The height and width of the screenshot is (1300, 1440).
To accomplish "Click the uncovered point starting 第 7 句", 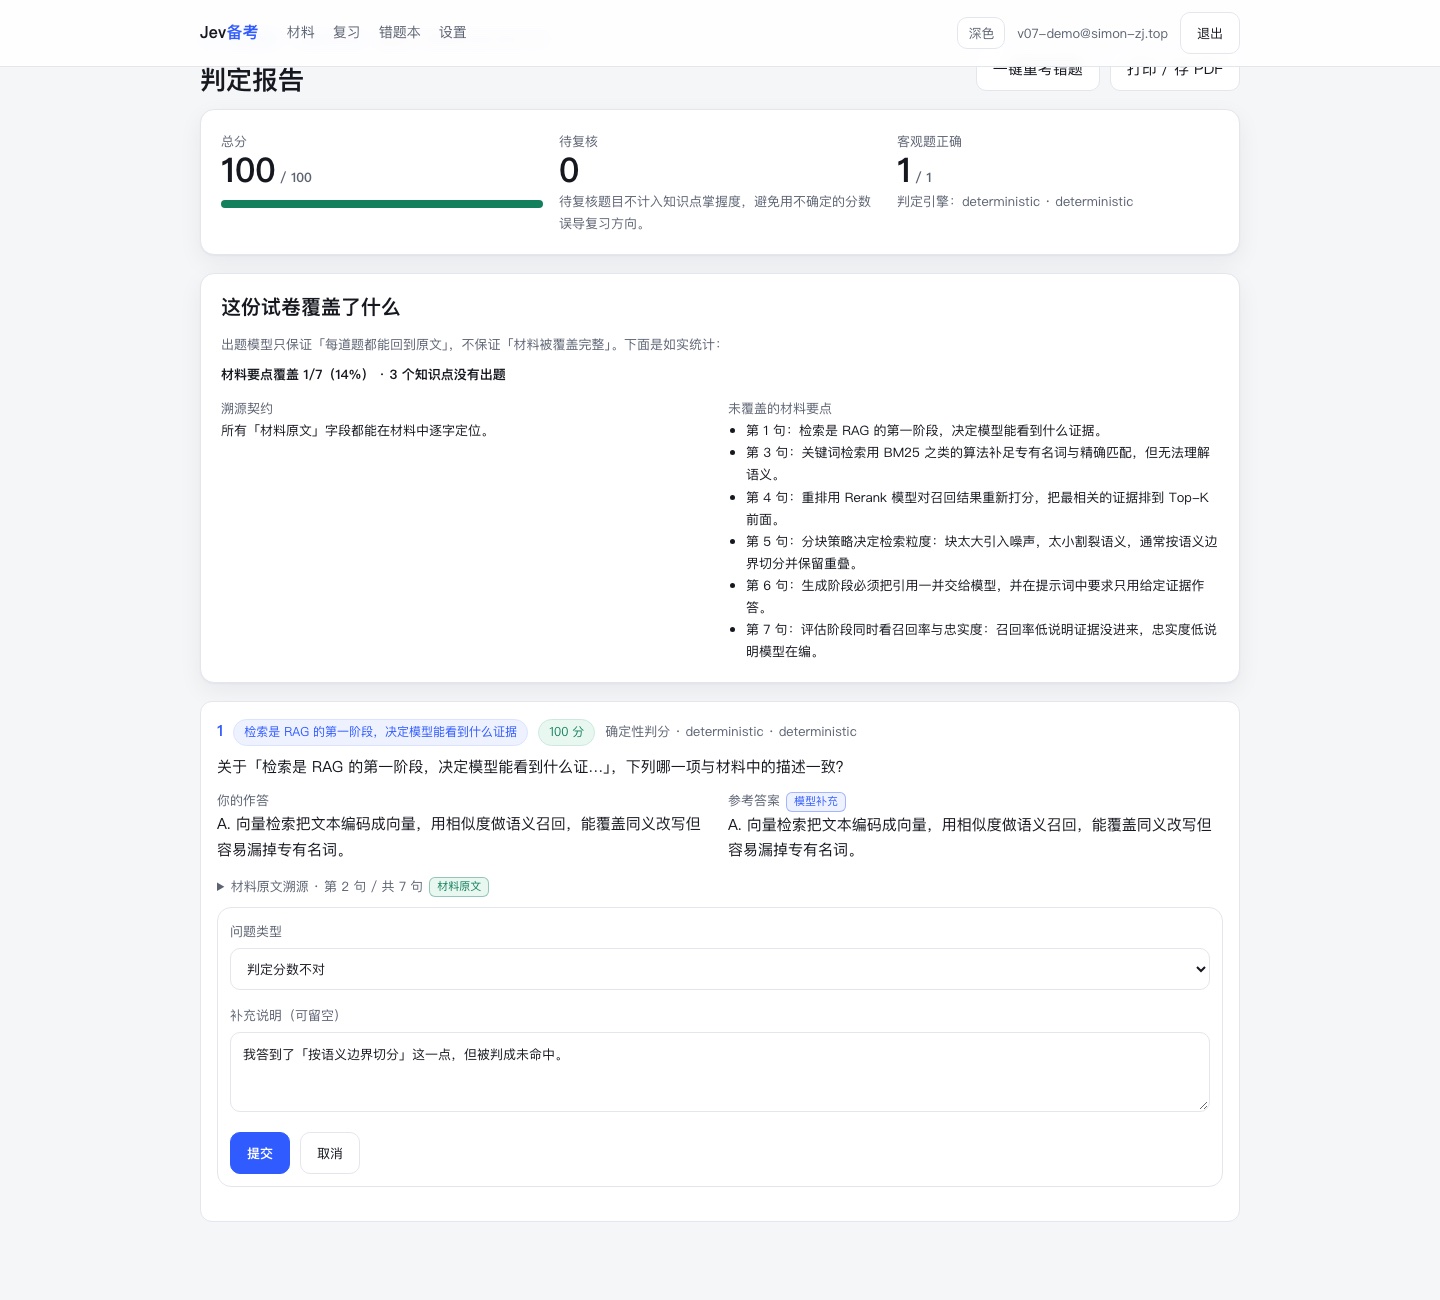I will [x=981, y=640].
